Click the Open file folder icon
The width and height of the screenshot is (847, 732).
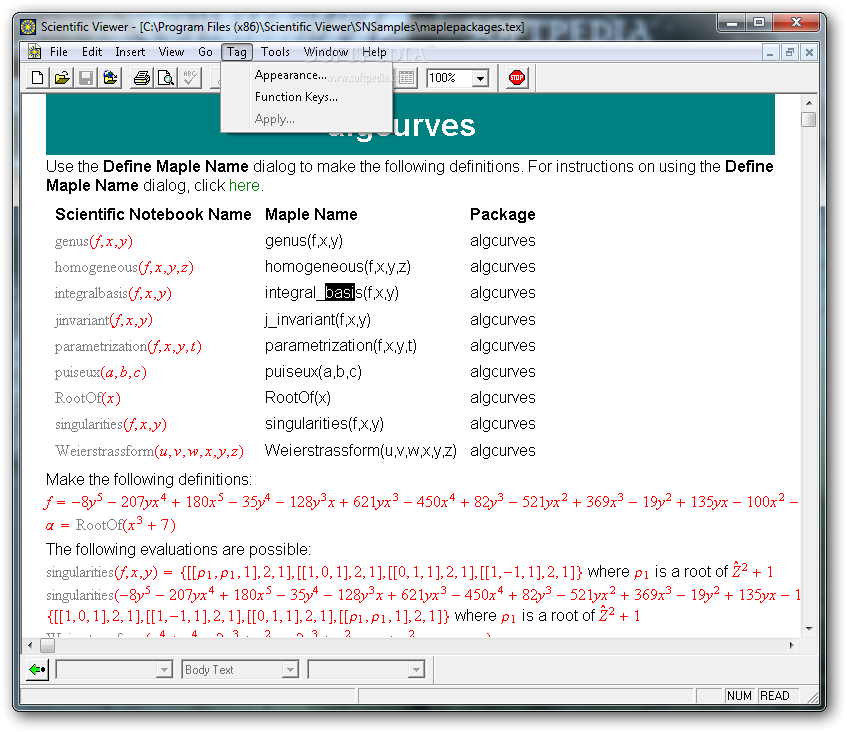click(62, 78)
